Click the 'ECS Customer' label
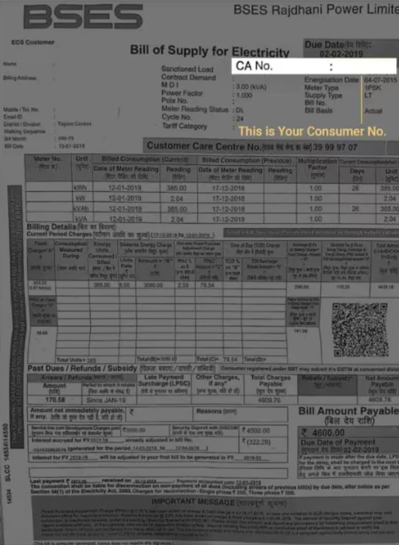The width and height of the screenshot is (399, 545). [33, 42]
